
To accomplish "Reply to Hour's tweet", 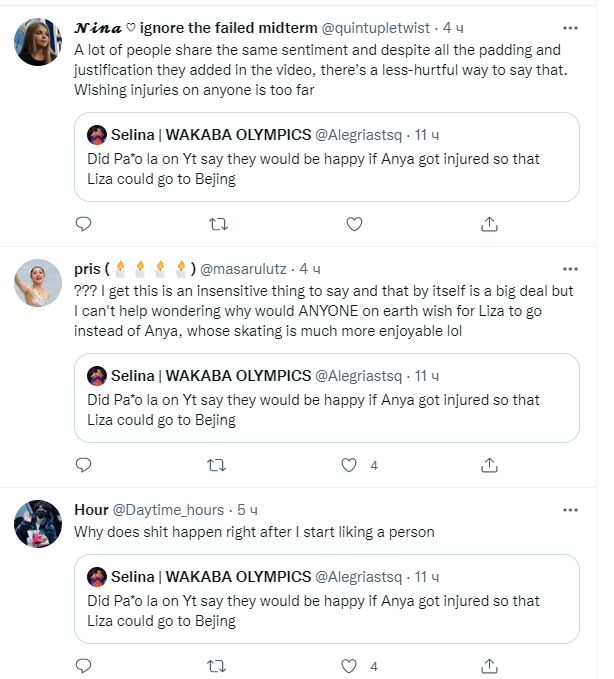I will coord(84,665).
